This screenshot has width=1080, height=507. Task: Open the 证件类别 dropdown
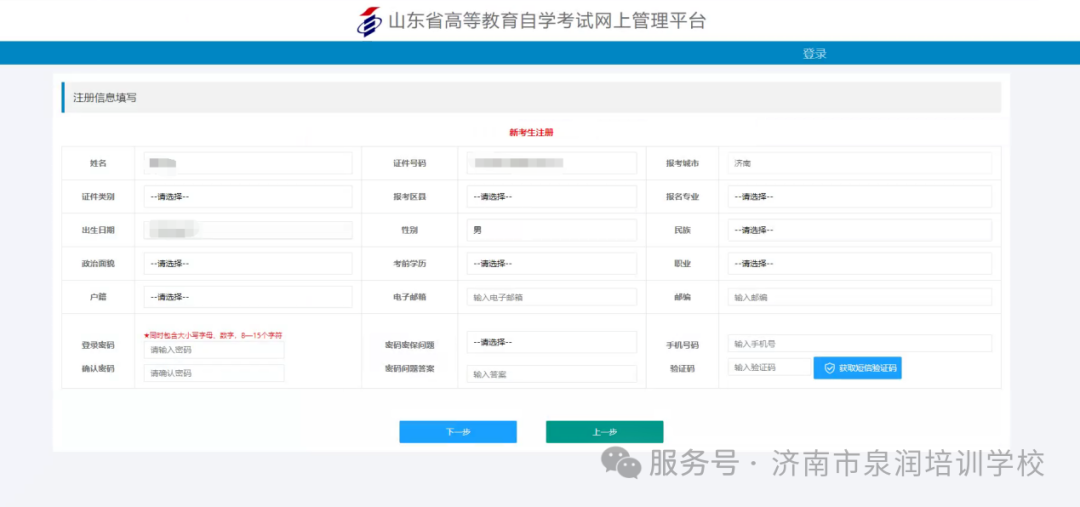(x=248, y=196)
